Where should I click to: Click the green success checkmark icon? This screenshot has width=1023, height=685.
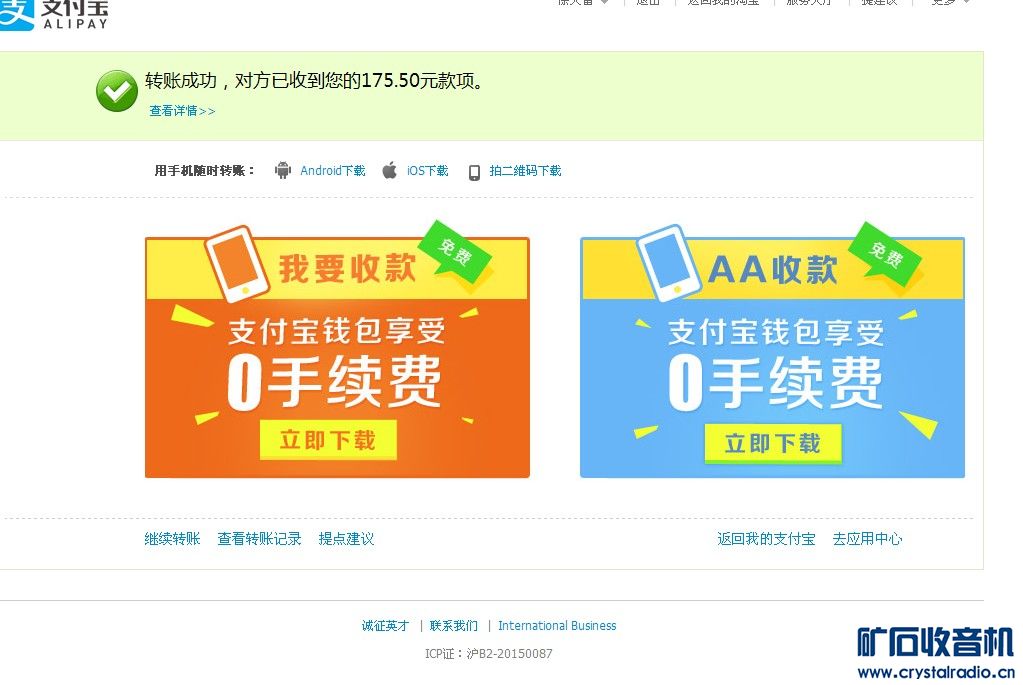117,91
